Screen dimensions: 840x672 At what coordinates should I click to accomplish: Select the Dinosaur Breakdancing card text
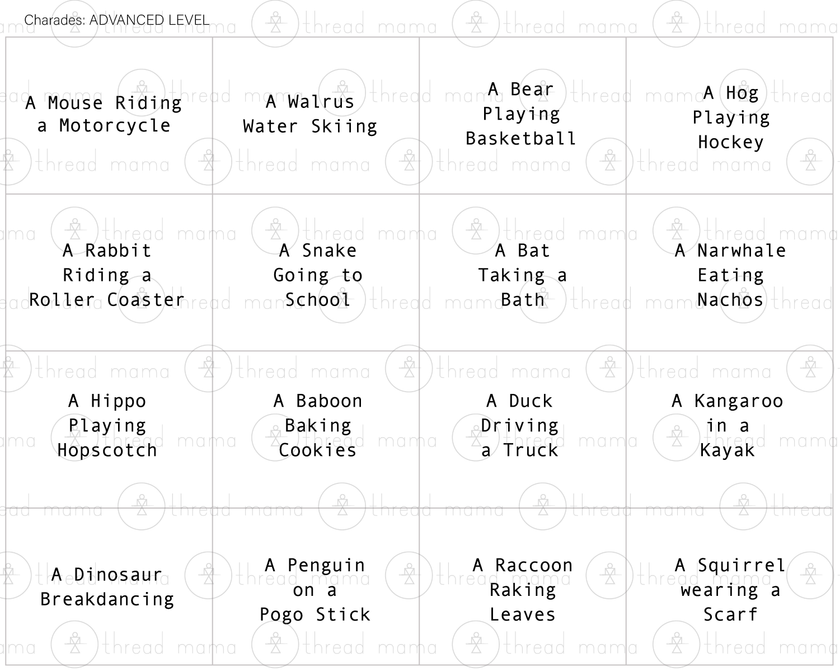click(x=107, y=587)
